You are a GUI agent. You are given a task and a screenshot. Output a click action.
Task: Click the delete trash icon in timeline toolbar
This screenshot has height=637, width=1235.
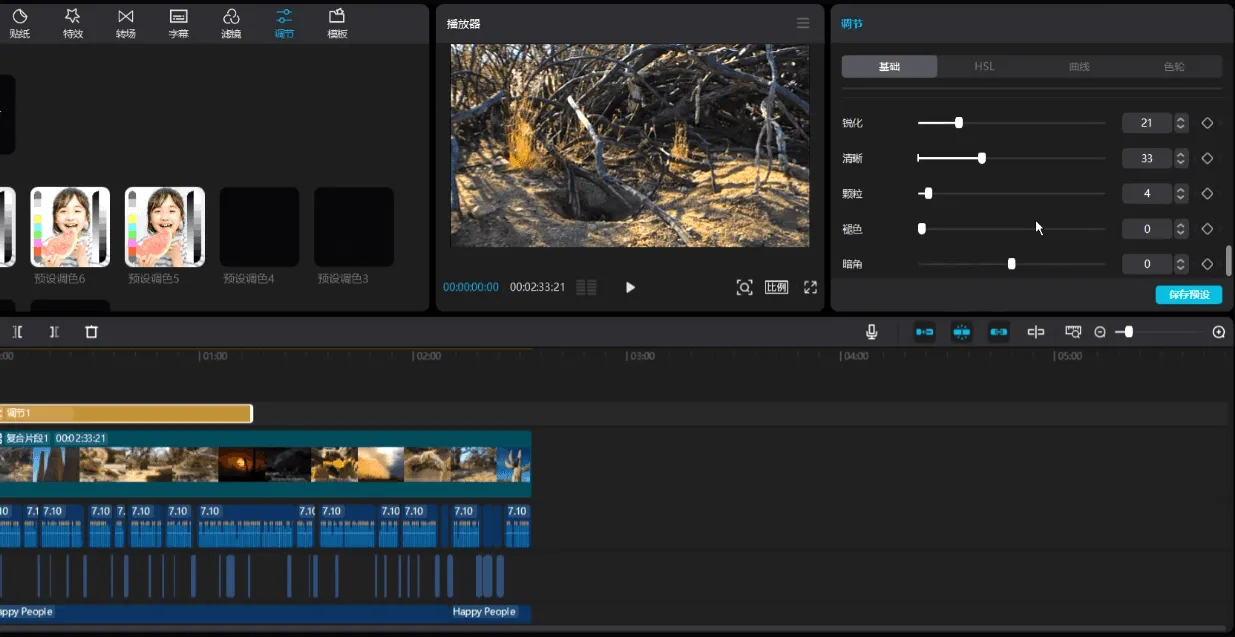point(91,332)
